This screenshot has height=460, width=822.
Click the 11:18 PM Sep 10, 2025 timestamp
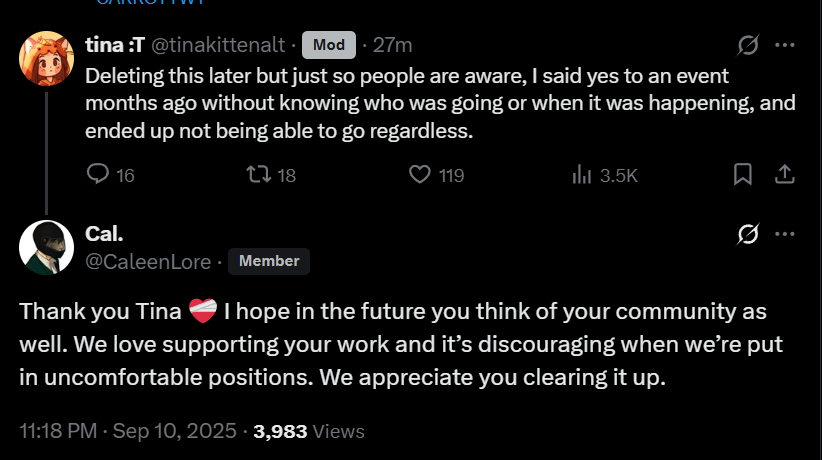point(130,432)
